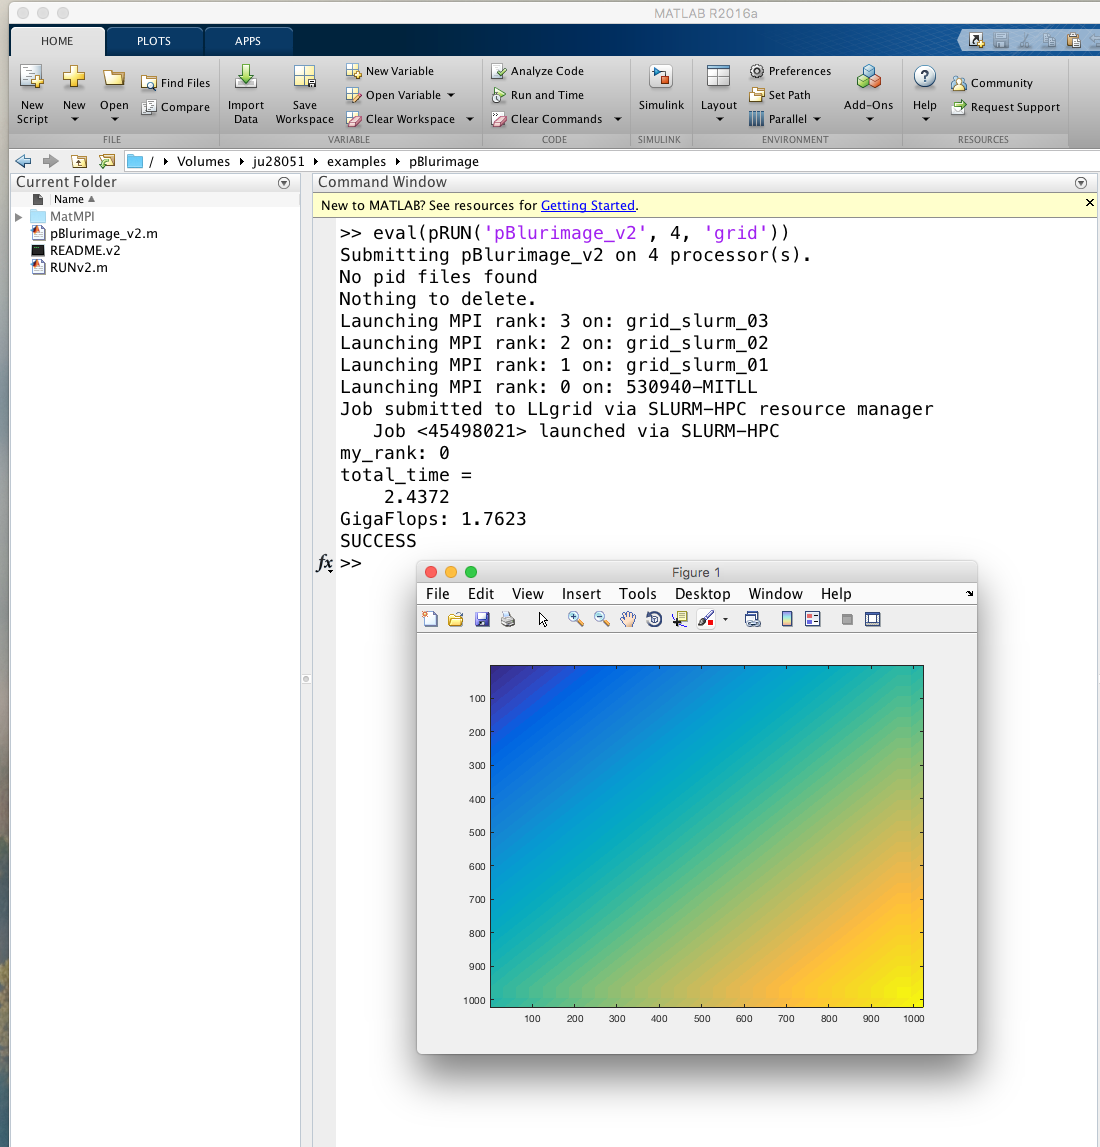Click Print Figure icon in Figure 1 toolbar
The height and width of the screenshot is (1147, 1100).
(508, 620)
